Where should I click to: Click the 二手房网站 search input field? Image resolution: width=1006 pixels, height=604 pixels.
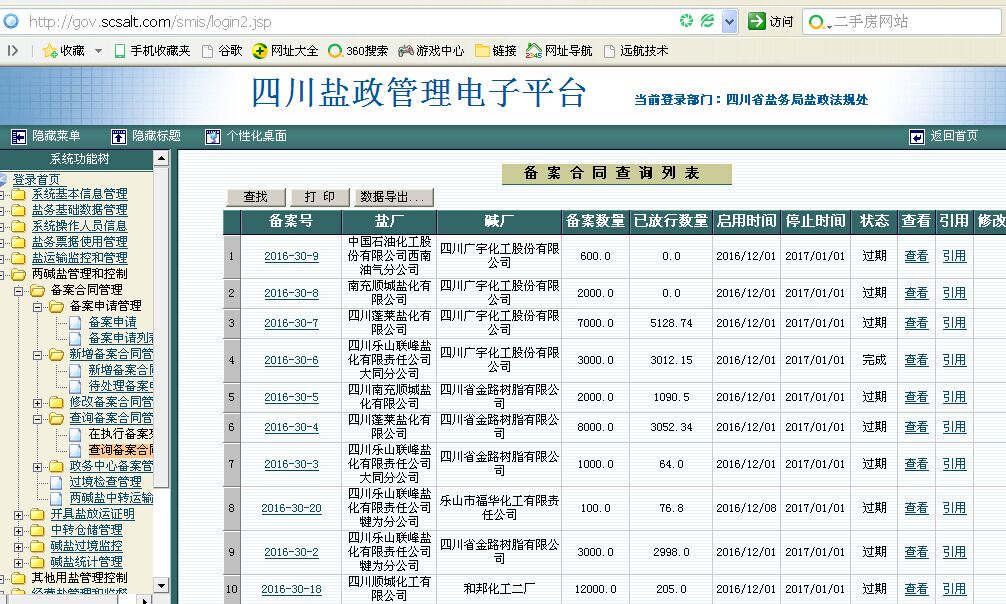910,21
